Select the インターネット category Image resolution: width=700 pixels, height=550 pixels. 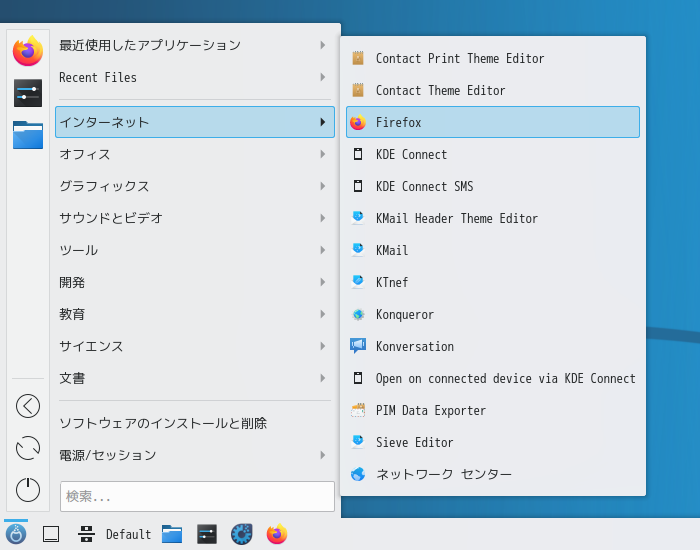(195, 122)
